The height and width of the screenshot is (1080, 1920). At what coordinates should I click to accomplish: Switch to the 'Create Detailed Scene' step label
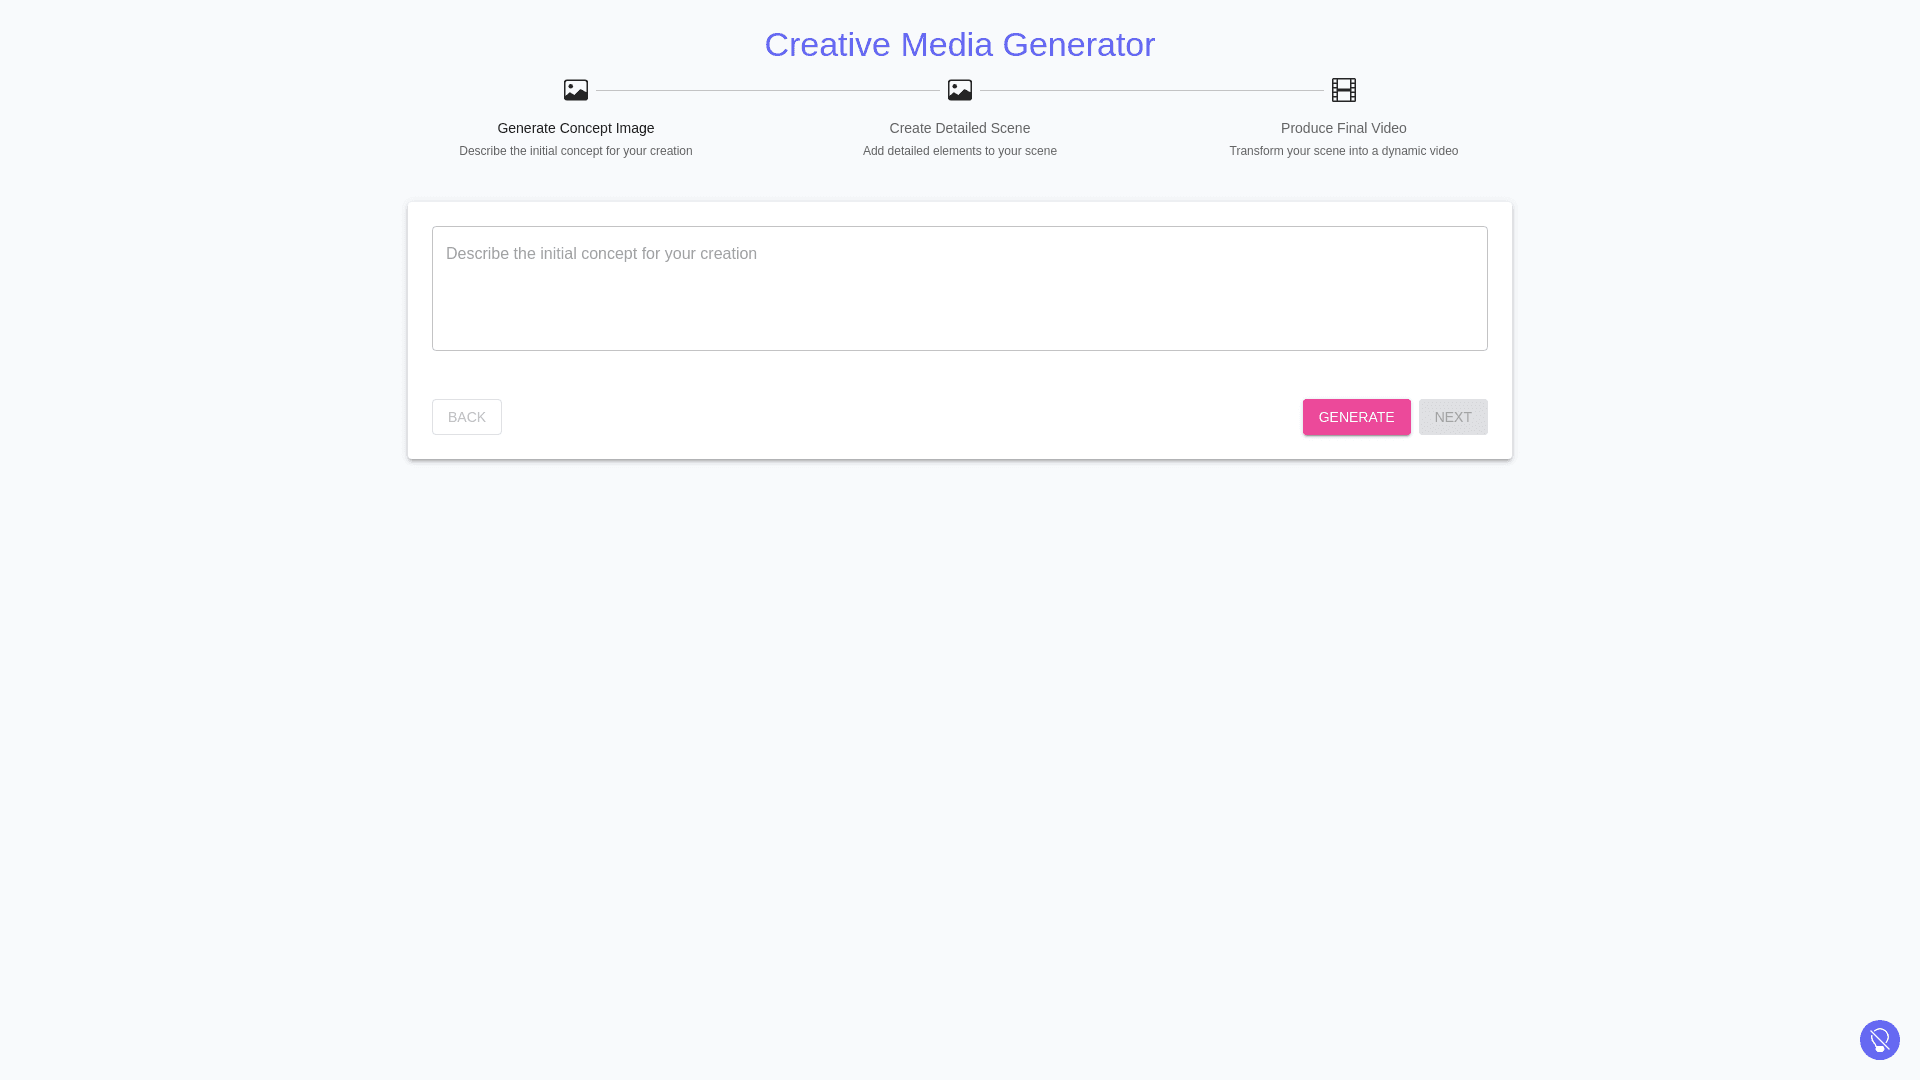tap(959, 128)
